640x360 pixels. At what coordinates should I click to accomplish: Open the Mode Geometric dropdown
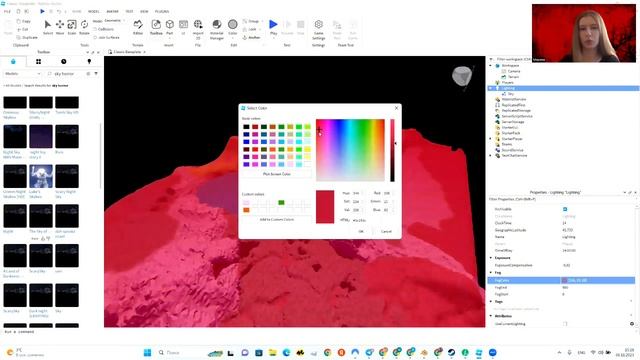tap(114, 21)
